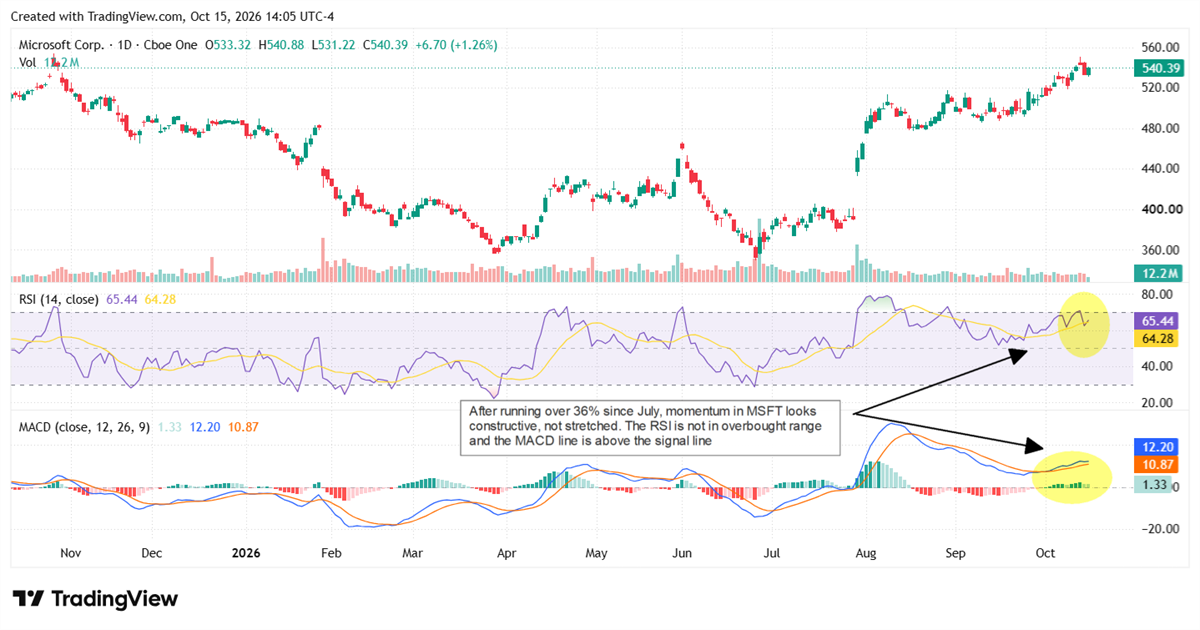Select the green 540.39 last price tag
This screenshot has width=1200, height=630.
1158,68
